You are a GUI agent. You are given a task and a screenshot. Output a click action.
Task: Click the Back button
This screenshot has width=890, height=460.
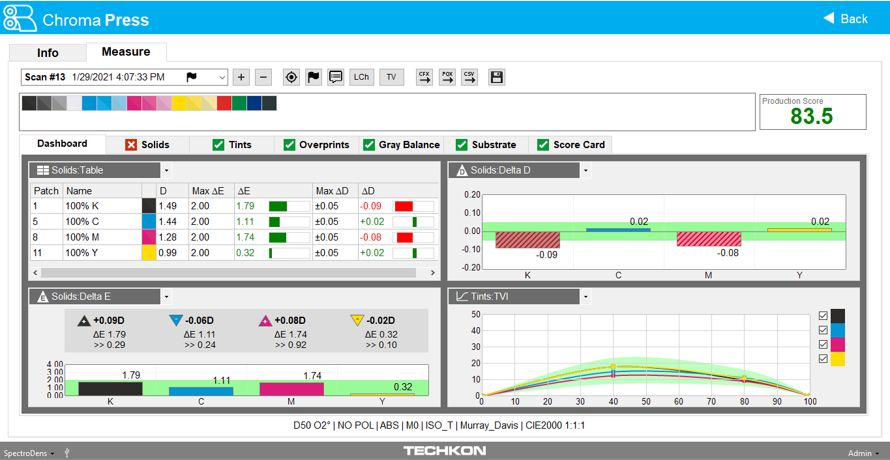(845, 18)
